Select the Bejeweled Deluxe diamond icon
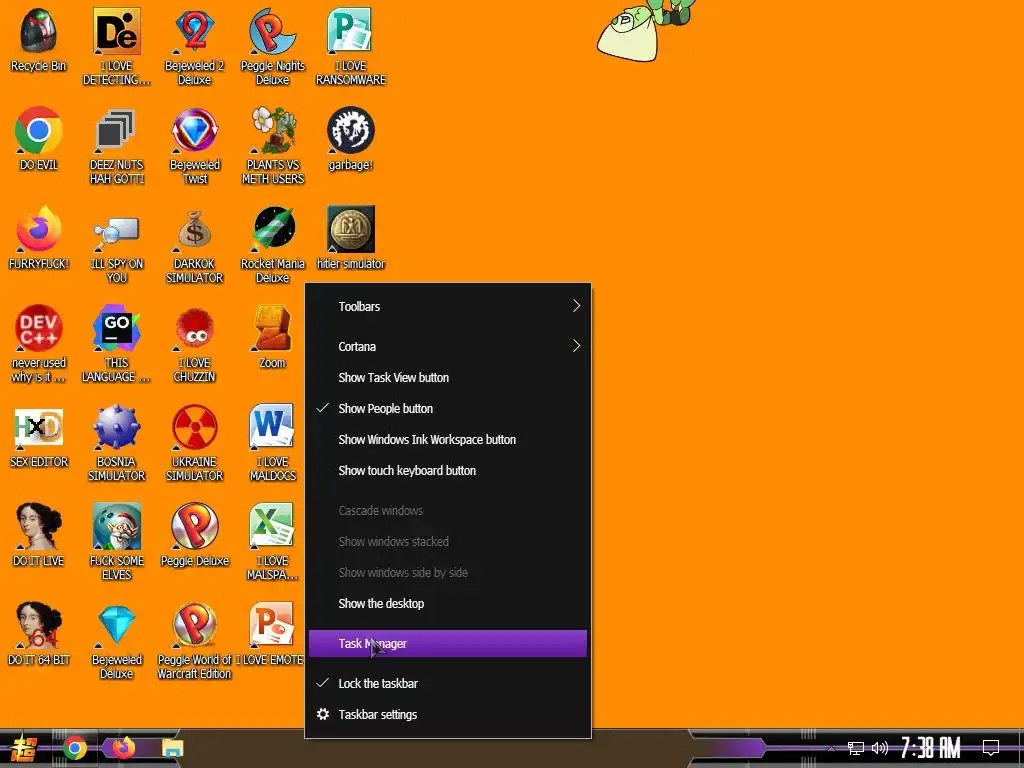Screen dimensions: 1024x768 click(116, 625)
